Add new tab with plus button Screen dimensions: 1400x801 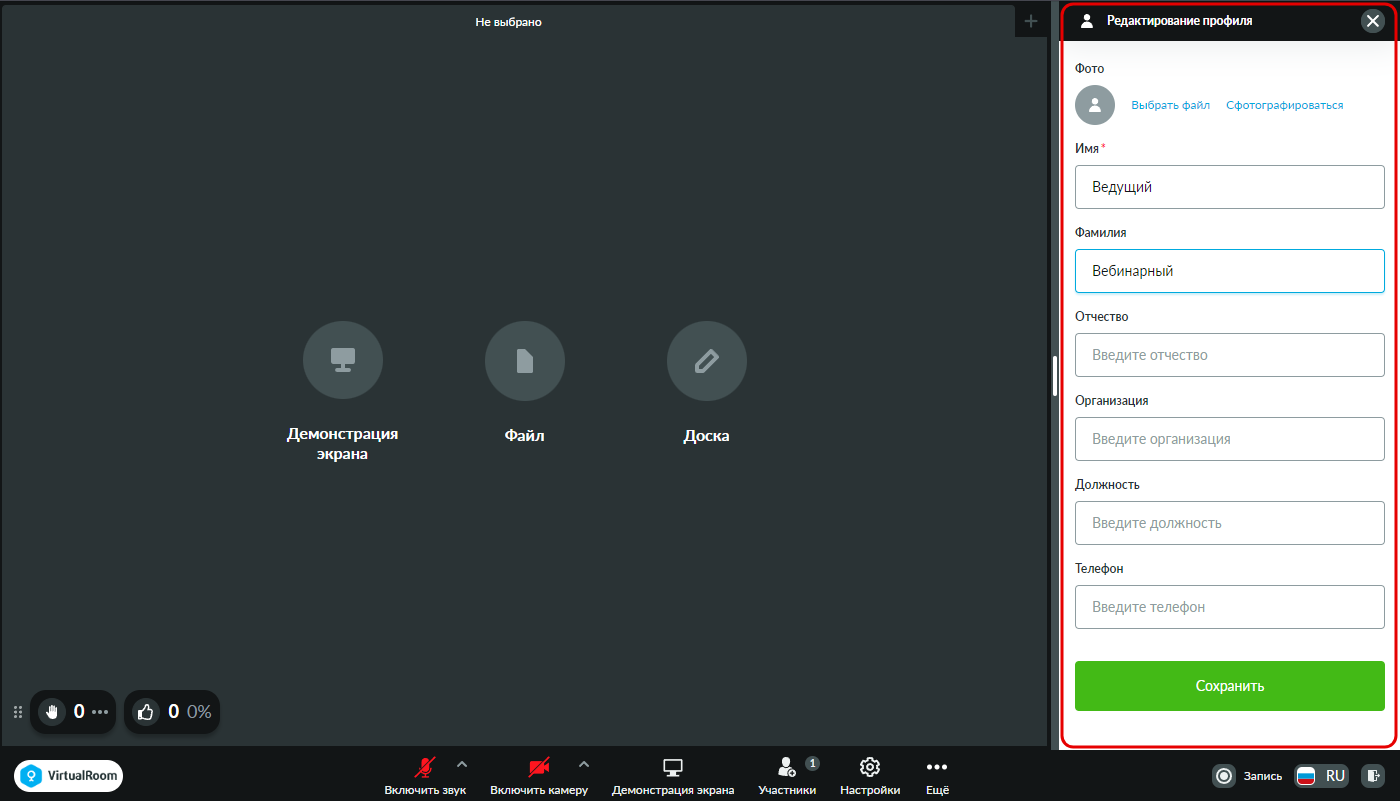(x=1031, y=21)
